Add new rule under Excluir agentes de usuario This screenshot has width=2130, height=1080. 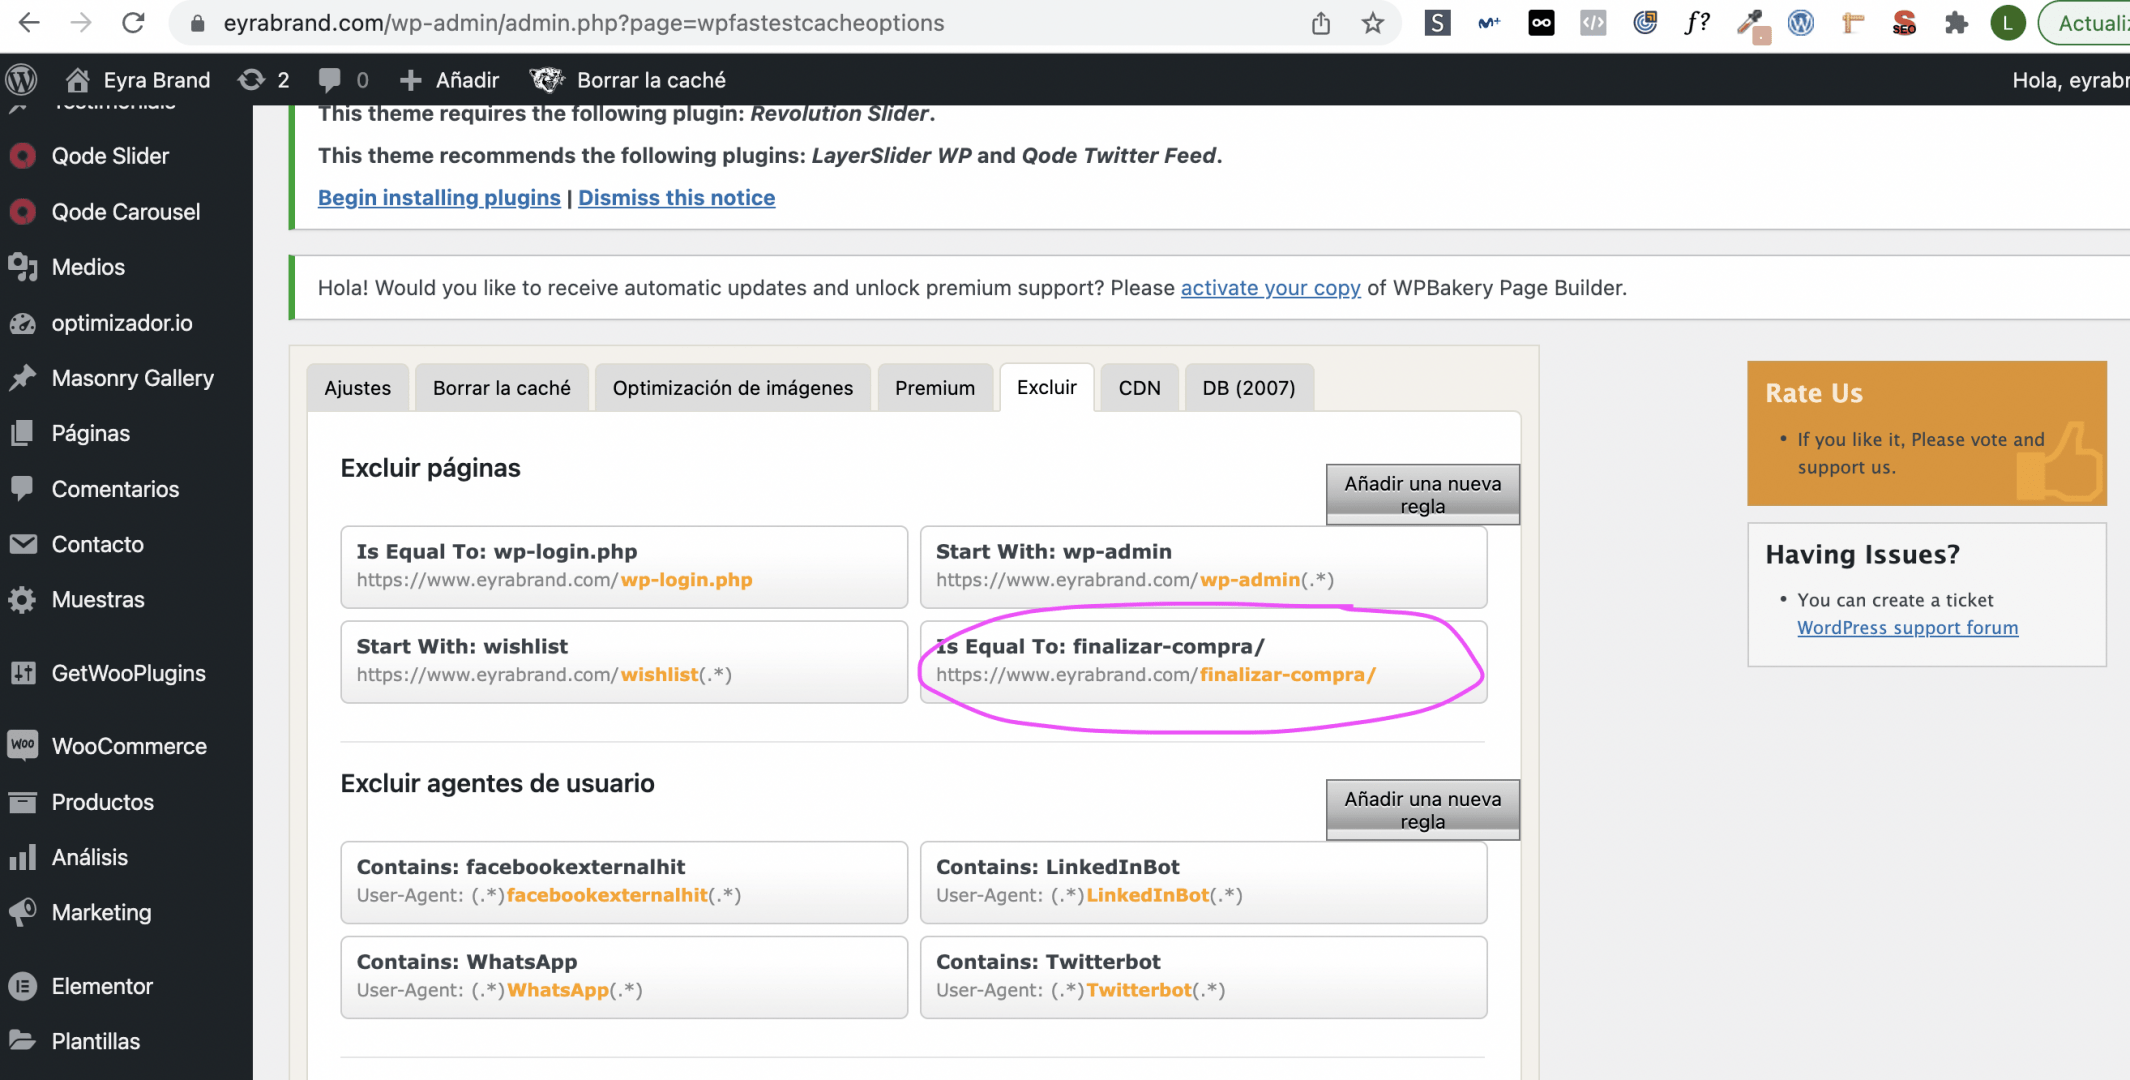click(1423, 810)
